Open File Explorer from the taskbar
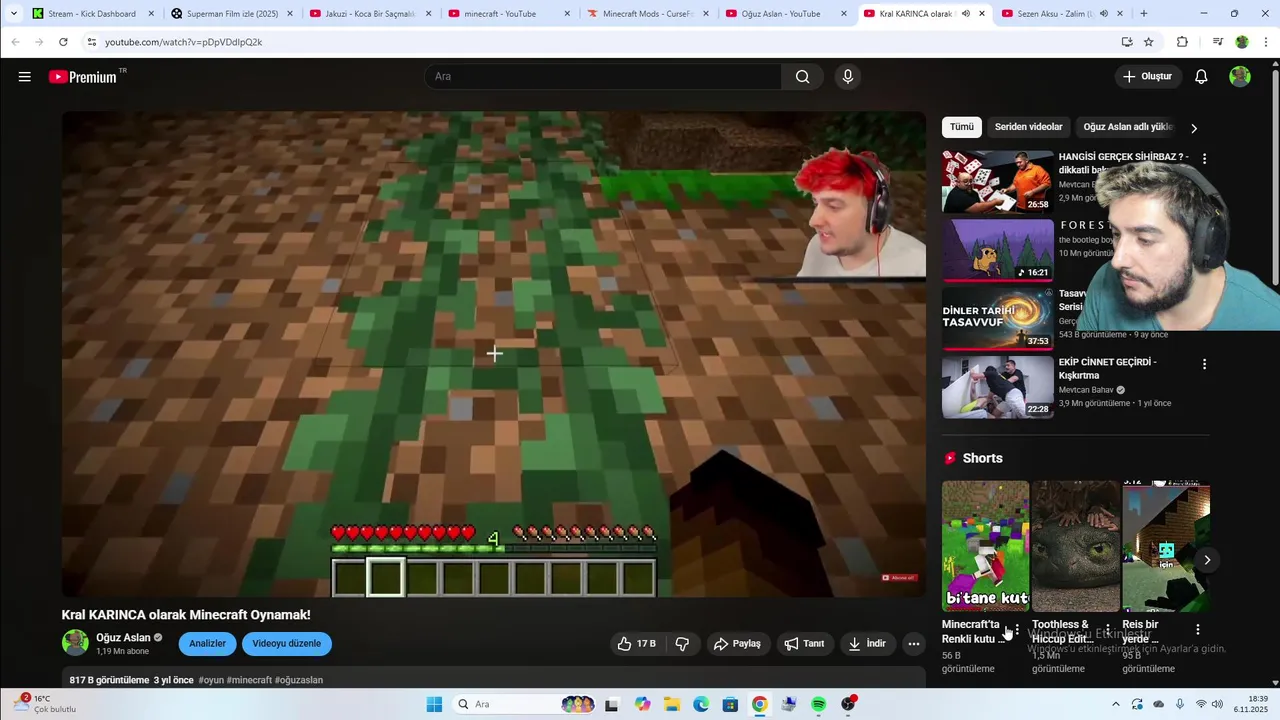This screenshot has height=720, width=1280. pyautogui.click(x=672, y=704)
